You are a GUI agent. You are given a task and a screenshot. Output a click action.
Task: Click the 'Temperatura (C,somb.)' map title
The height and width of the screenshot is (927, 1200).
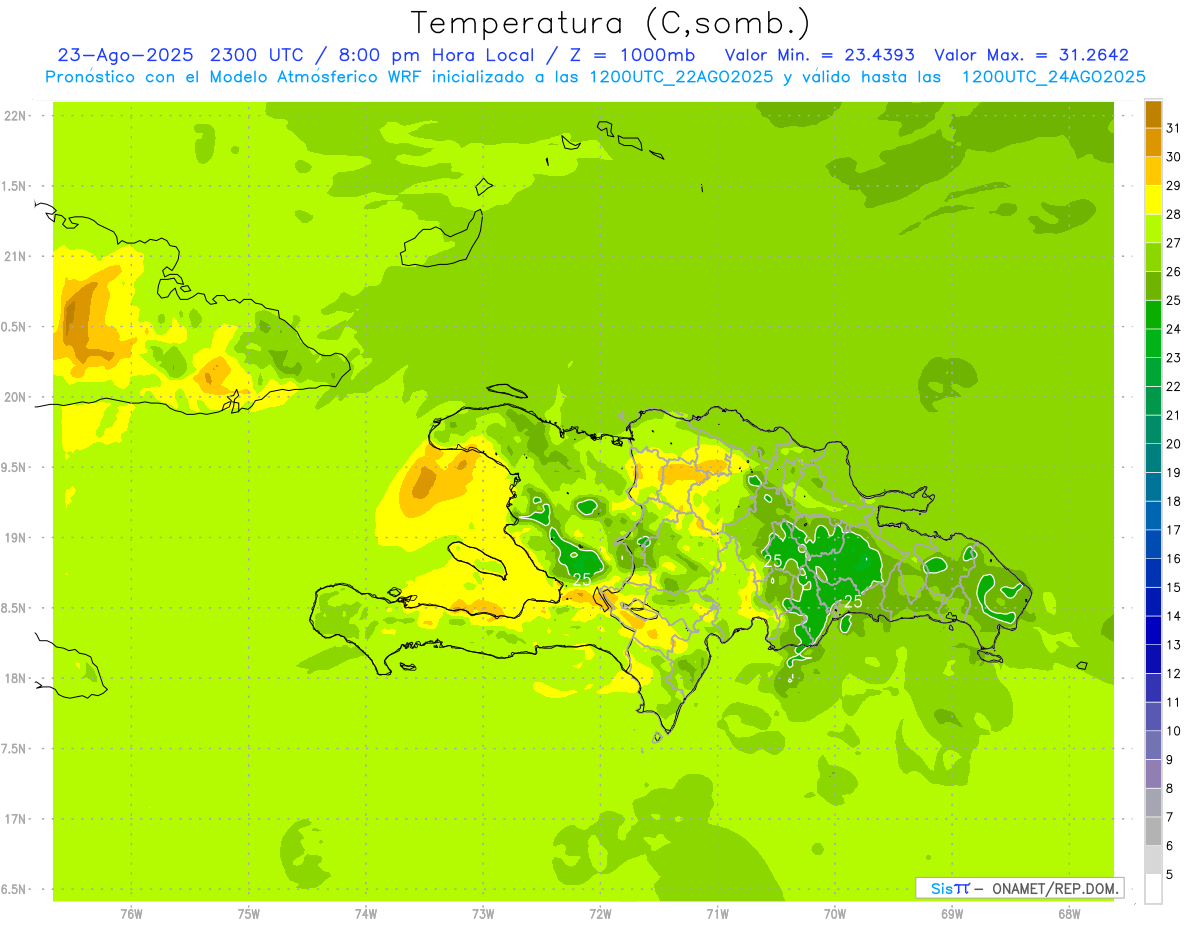(x=610, y=23)
